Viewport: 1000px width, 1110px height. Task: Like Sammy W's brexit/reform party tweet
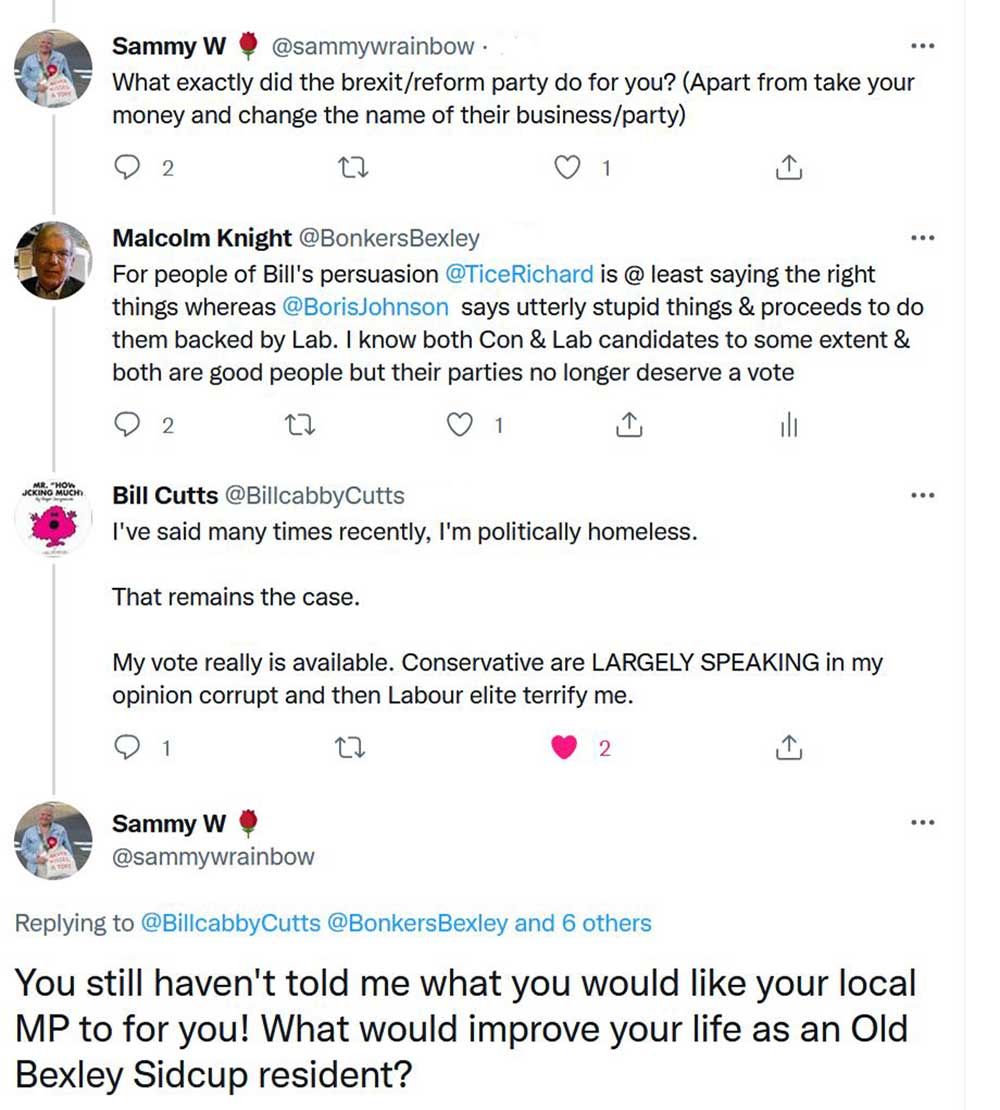click(x=567, y=169)
